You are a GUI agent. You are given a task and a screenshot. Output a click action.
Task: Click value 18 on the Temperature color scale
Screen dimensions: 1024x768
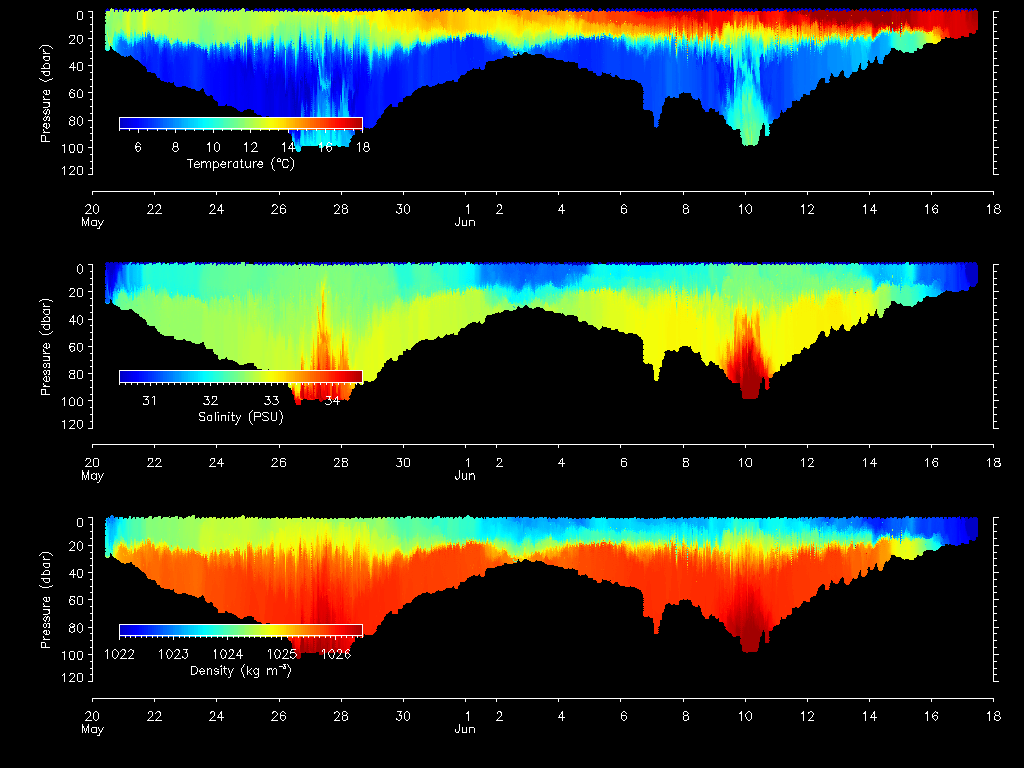(x=362, y=147)
